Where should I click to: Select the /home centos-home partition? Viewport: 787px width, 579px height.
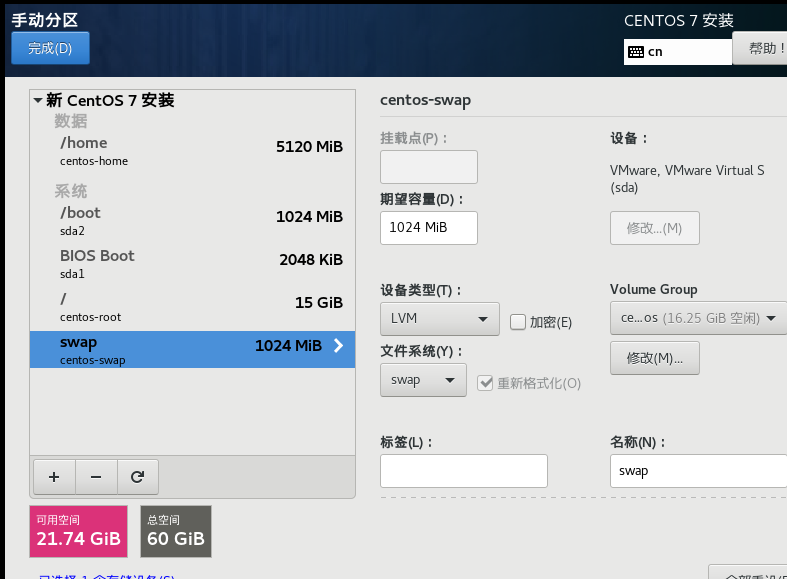pyautogui.click(x=192, y=151)
